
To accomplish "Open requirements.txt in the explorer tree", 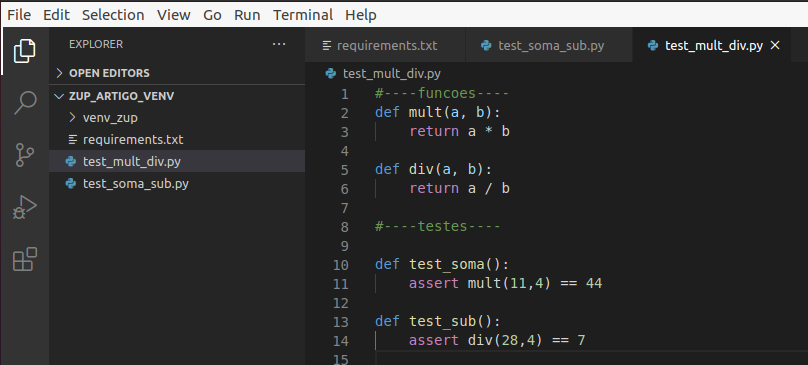I will [x=177, y=140].
